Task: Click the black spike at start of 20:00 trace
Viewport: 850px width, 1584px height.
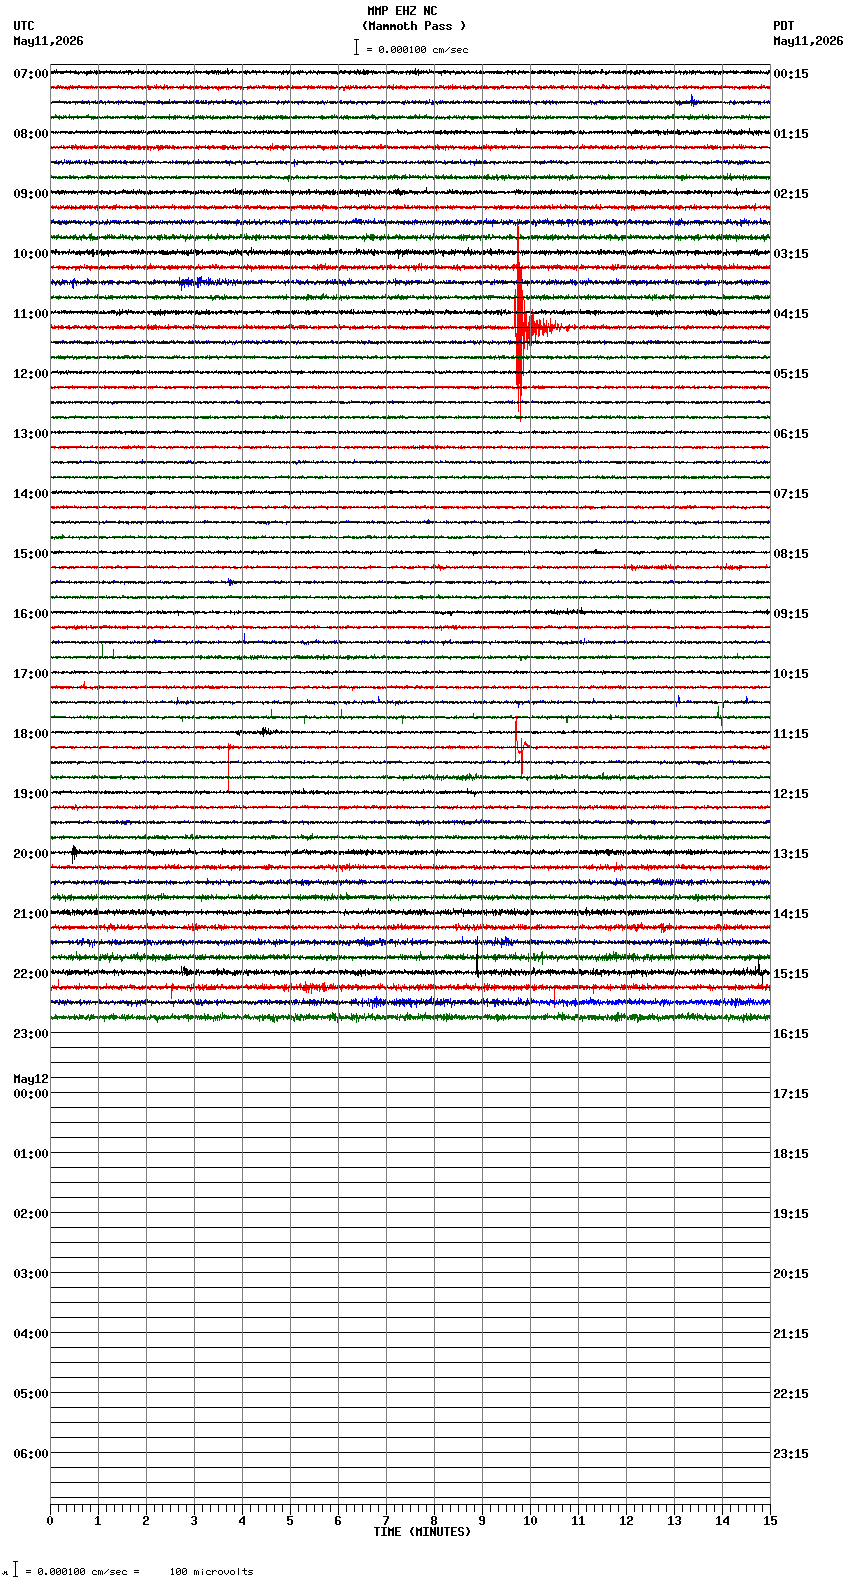Action: 74,854
